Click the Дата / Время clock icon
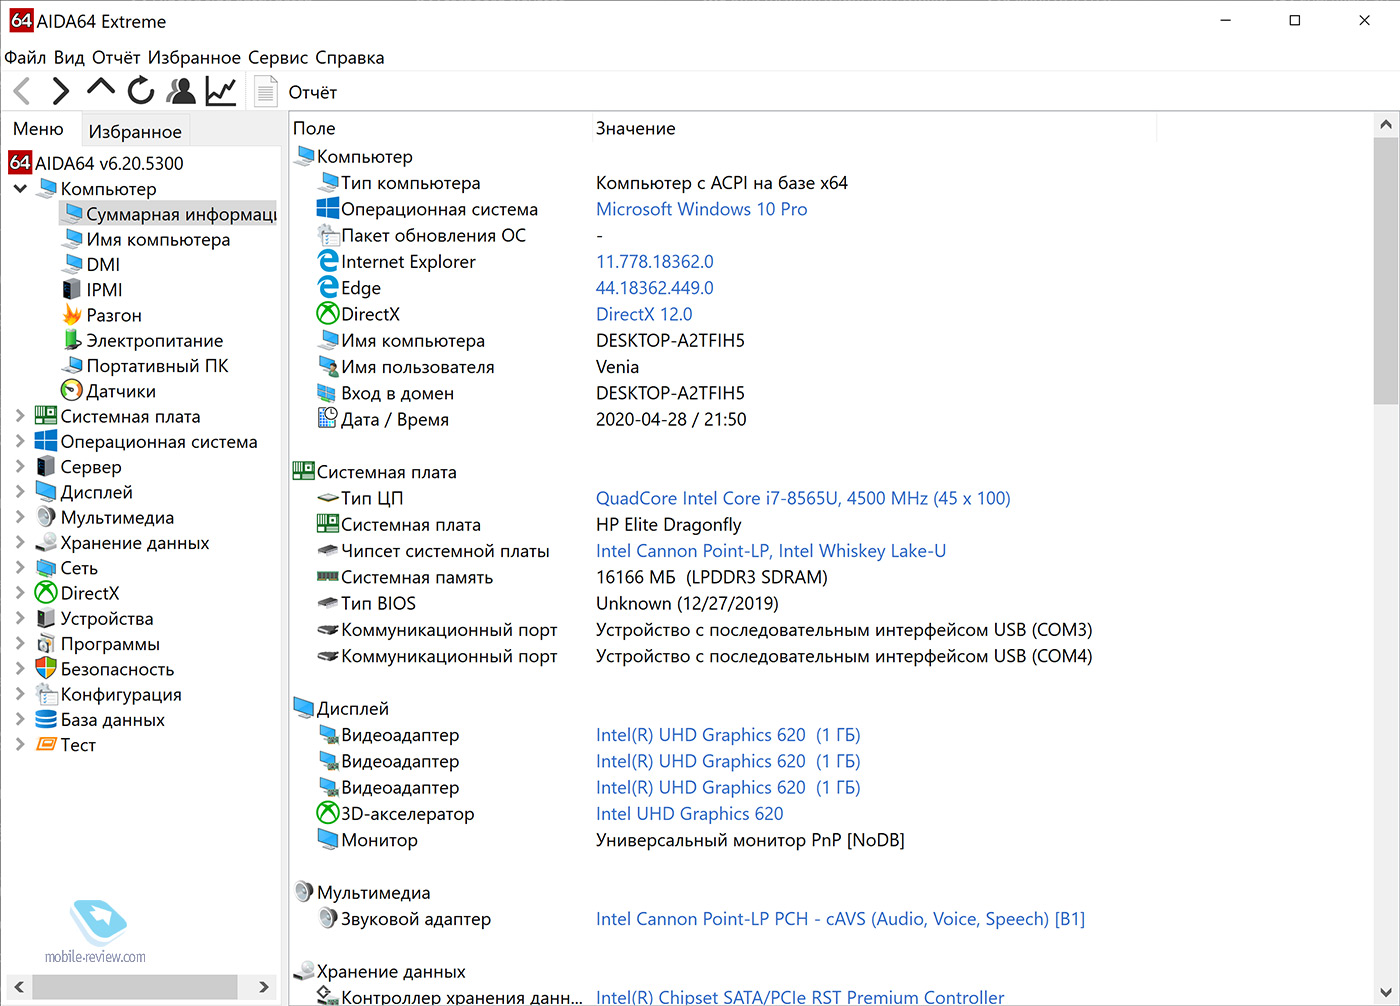This screenshot has height=1006, width=1400. (328, 418)
